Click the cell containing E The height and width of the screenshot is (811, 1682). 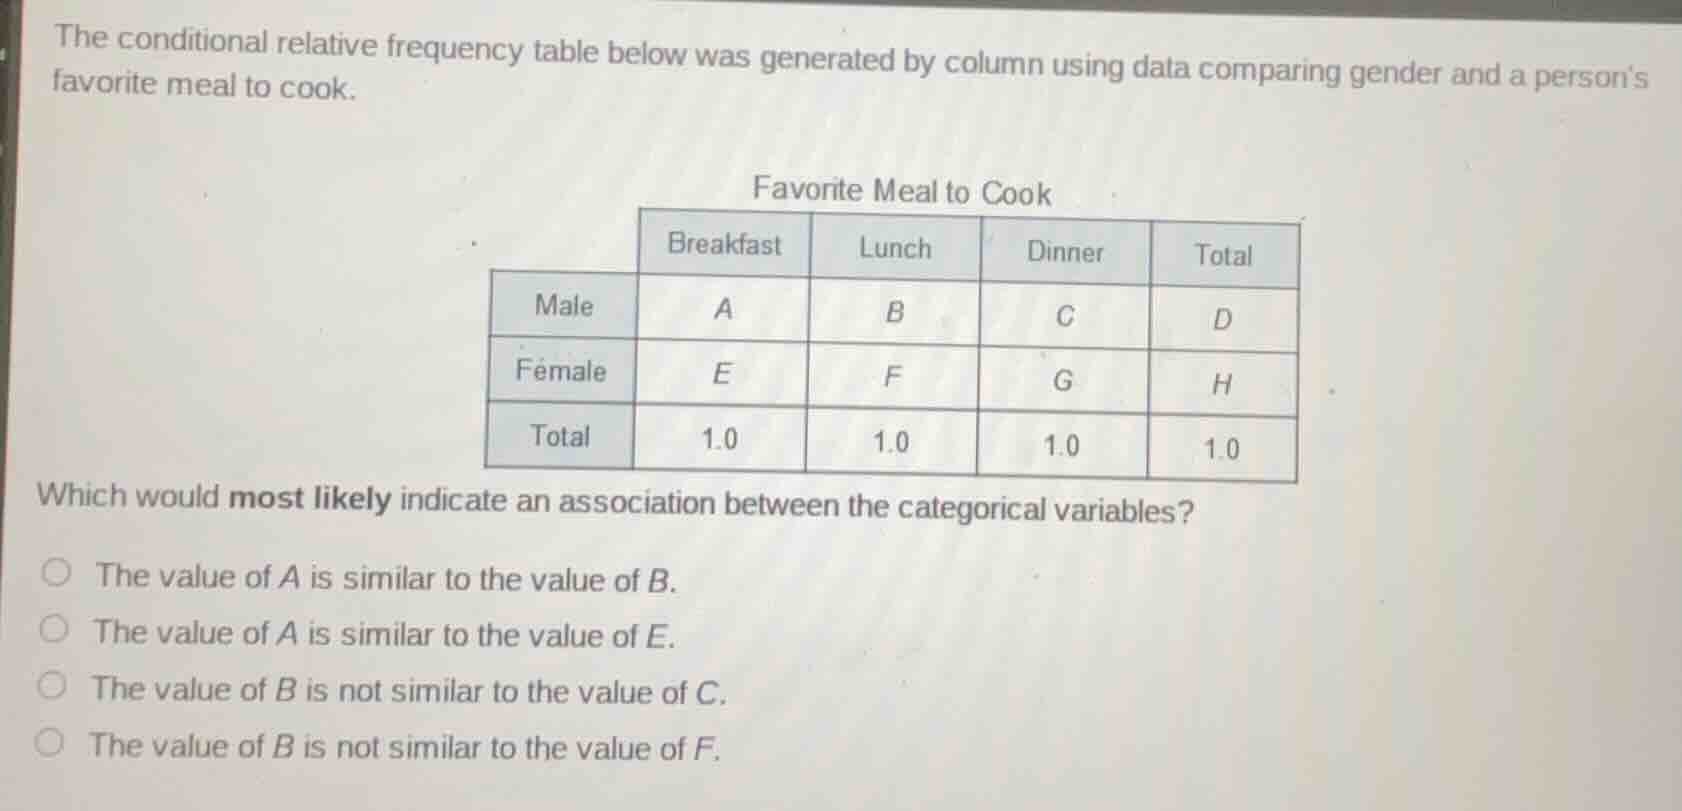tap(722, 373)
